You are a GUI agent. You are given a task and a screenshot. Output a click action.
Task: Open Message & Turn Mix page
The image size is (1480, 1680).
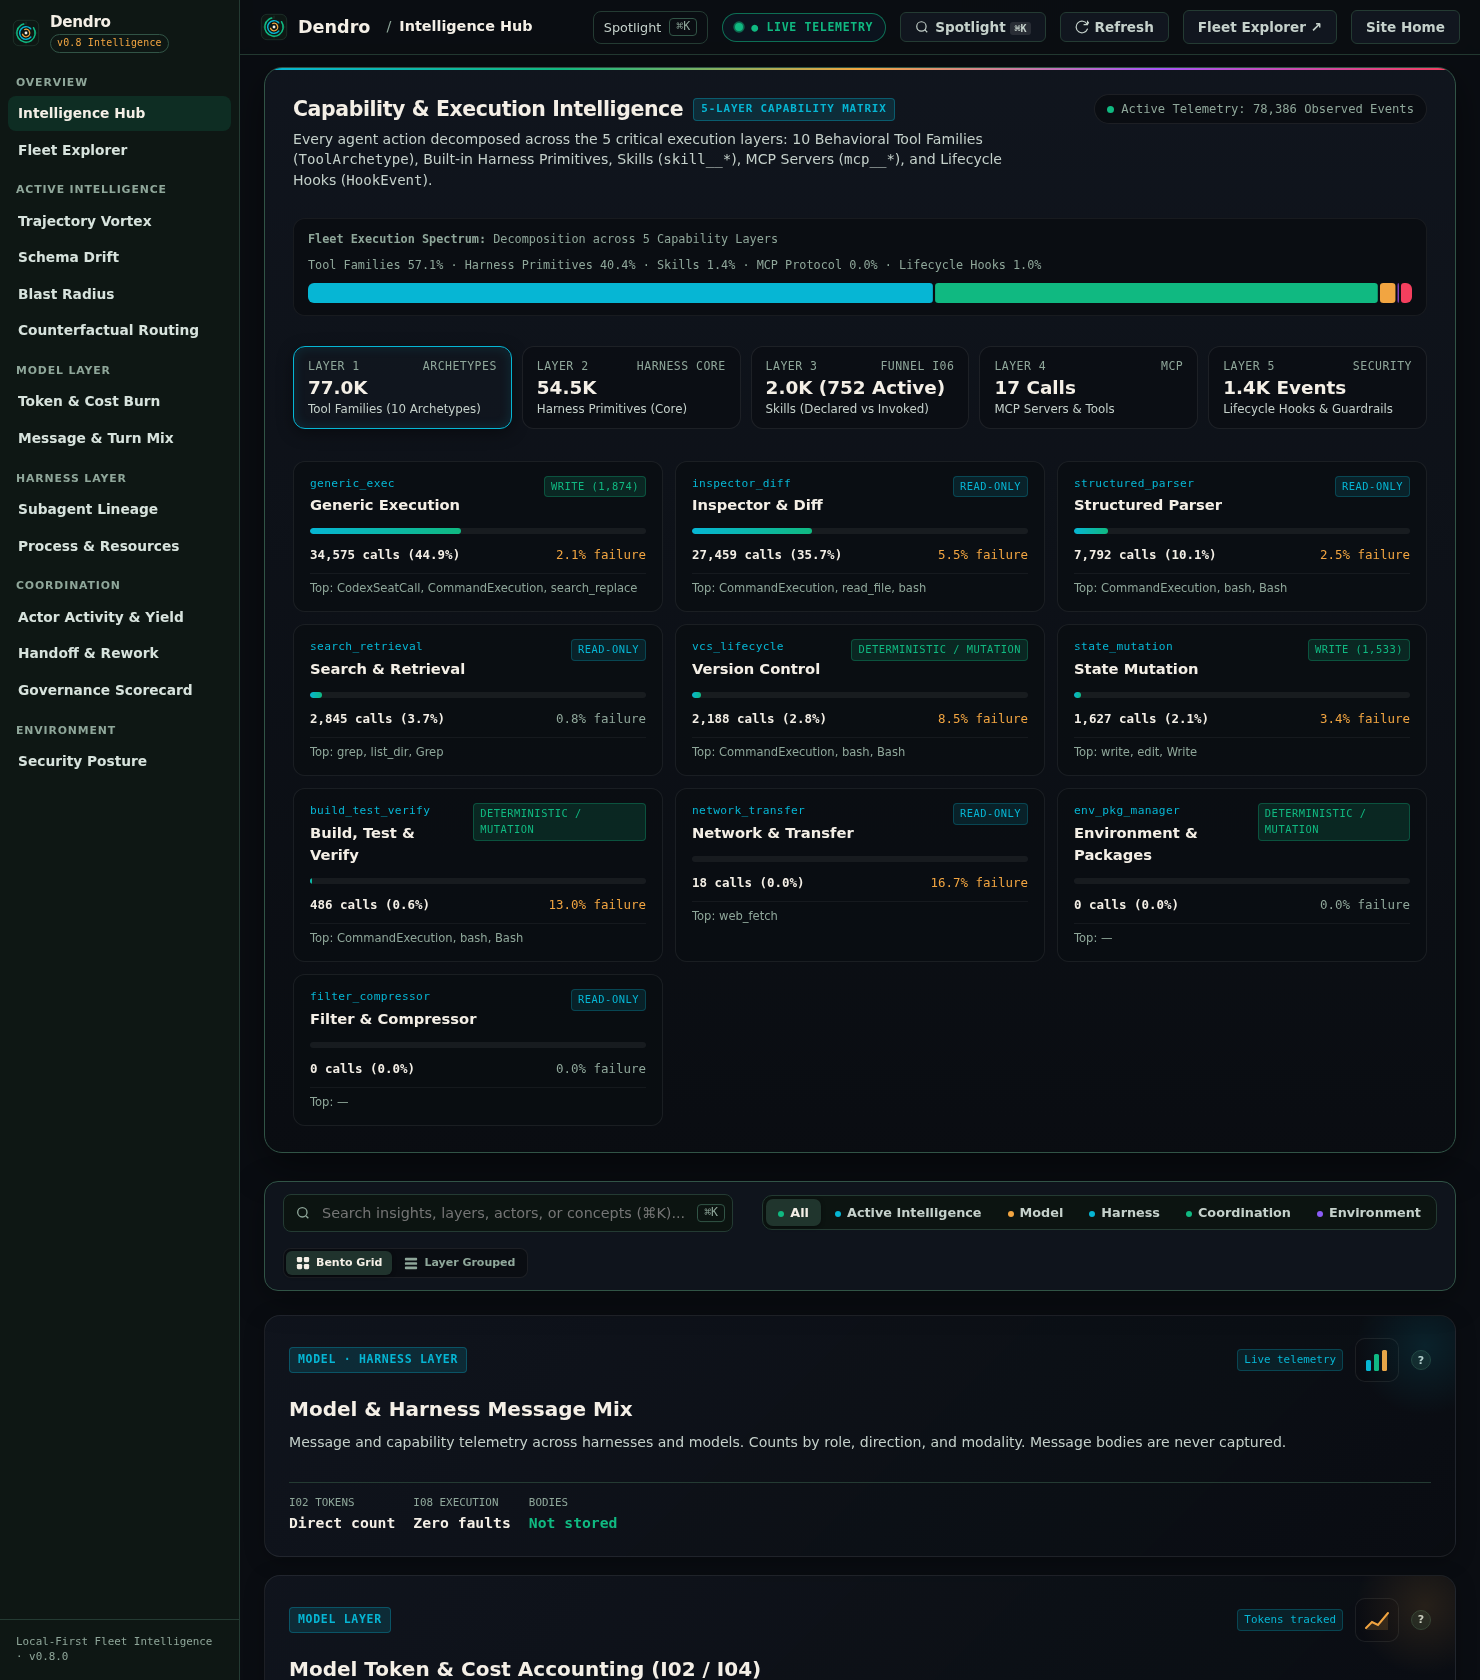(x=119, y=438)
